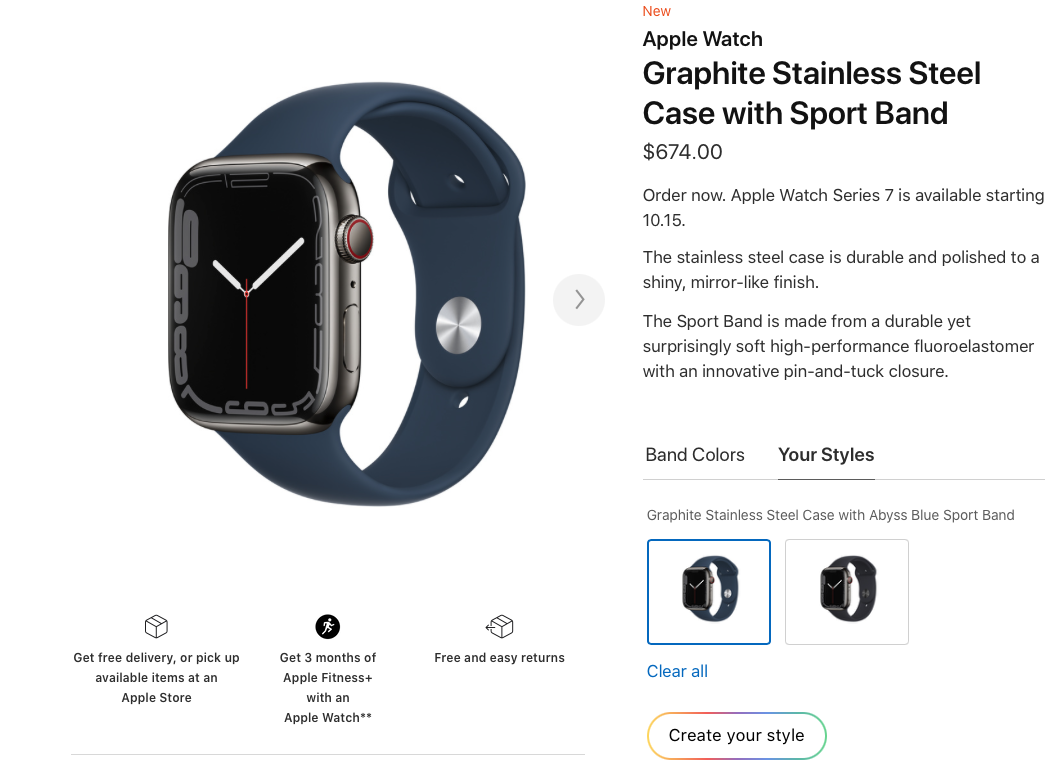Click the next product image arrow
Image resolution: width=1045 pixels, height=772 pixels.
click(579, 299)
